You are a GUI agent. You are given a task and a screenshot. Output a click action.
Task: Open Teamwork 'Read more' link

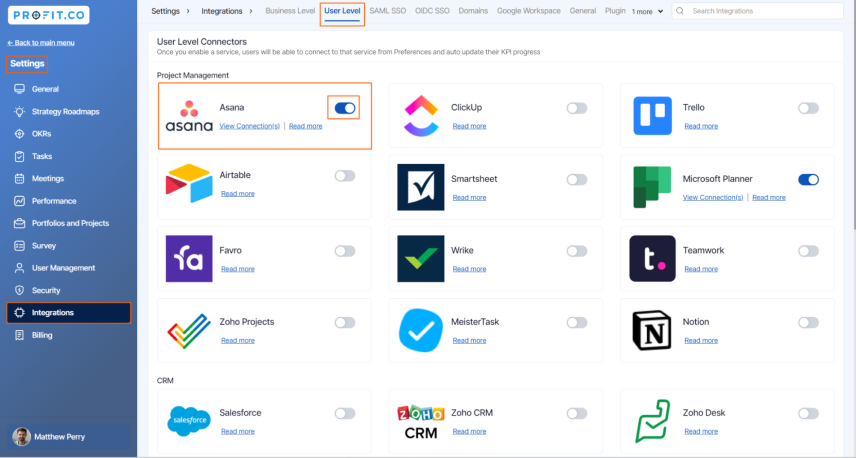(701, 269)
